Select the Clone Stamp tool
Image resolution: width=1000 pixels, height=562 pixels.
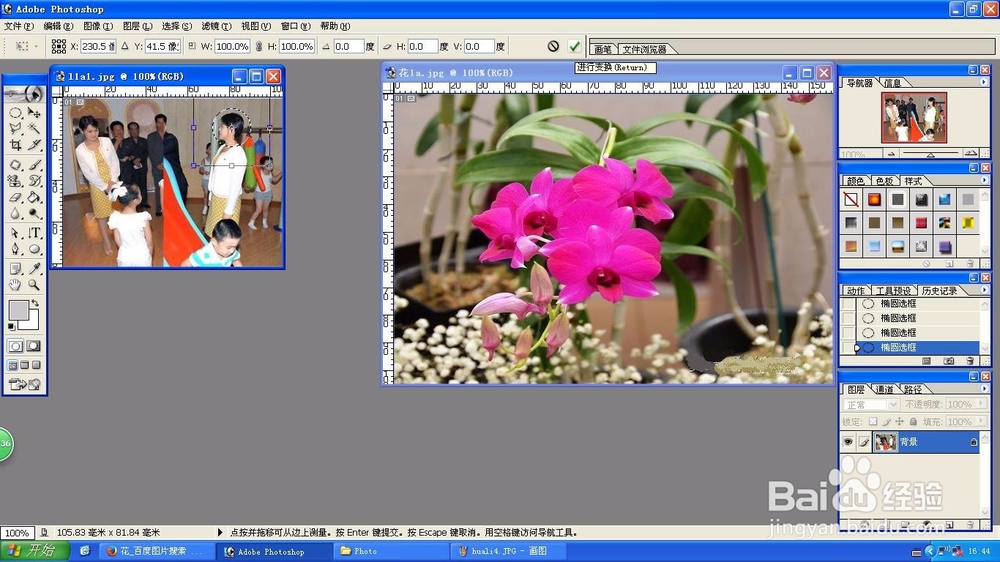click(15, 181)
